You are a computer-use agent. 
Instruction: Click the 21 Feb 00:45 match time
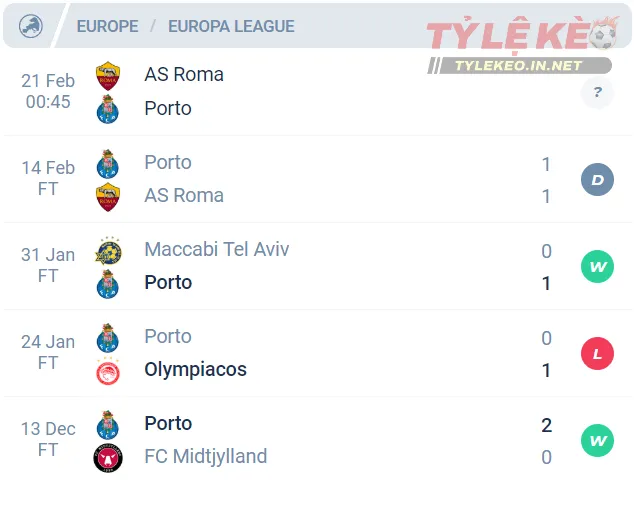48,92
